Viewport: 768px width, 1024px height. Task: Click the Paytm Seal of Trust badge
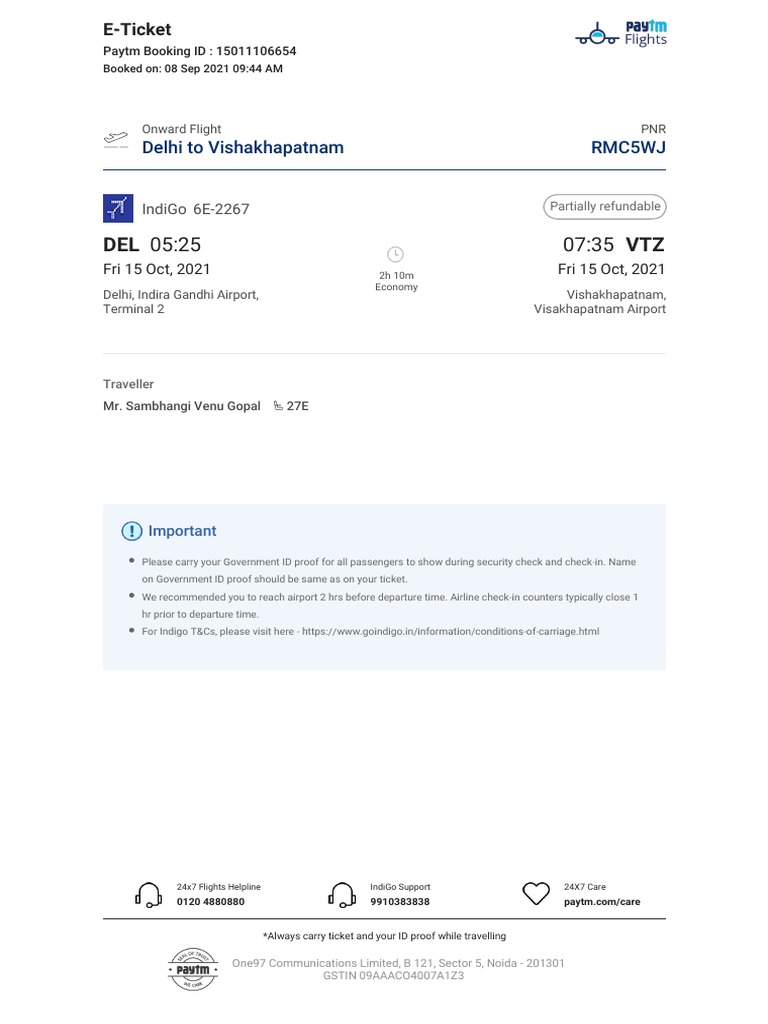(193, 969)
